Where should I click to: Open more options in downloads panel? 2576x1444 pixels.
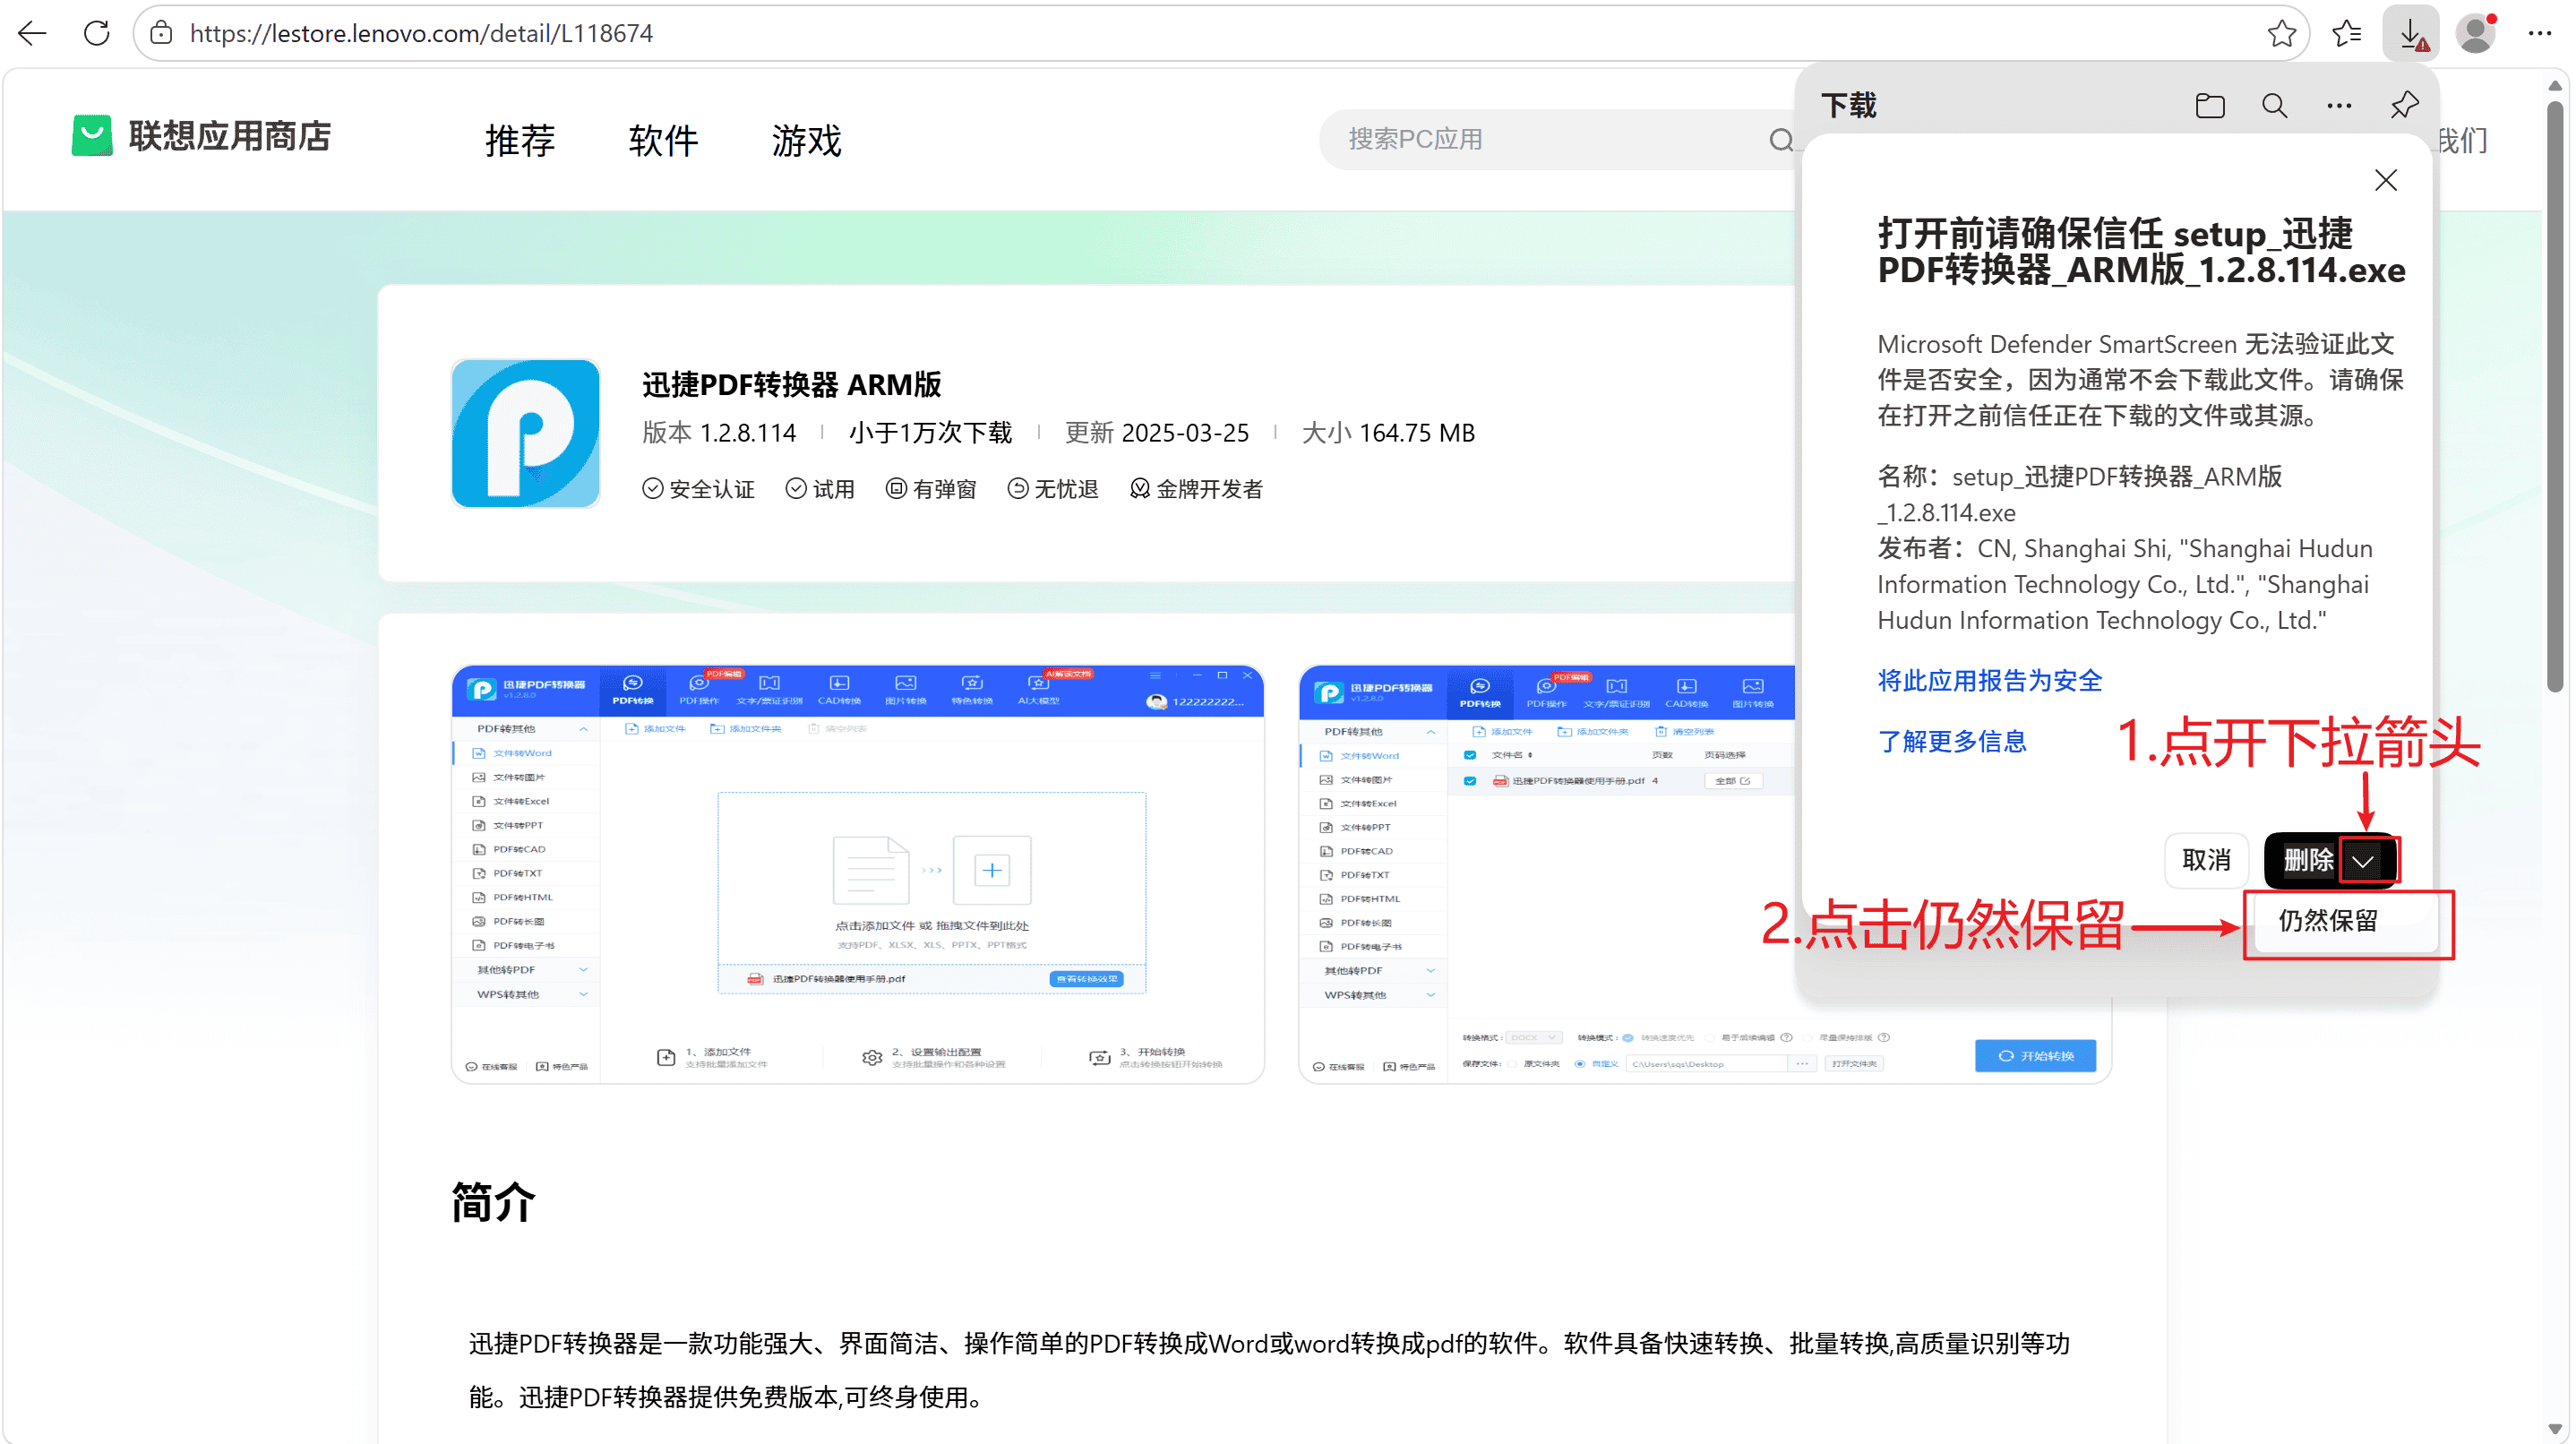point(2338,106)
